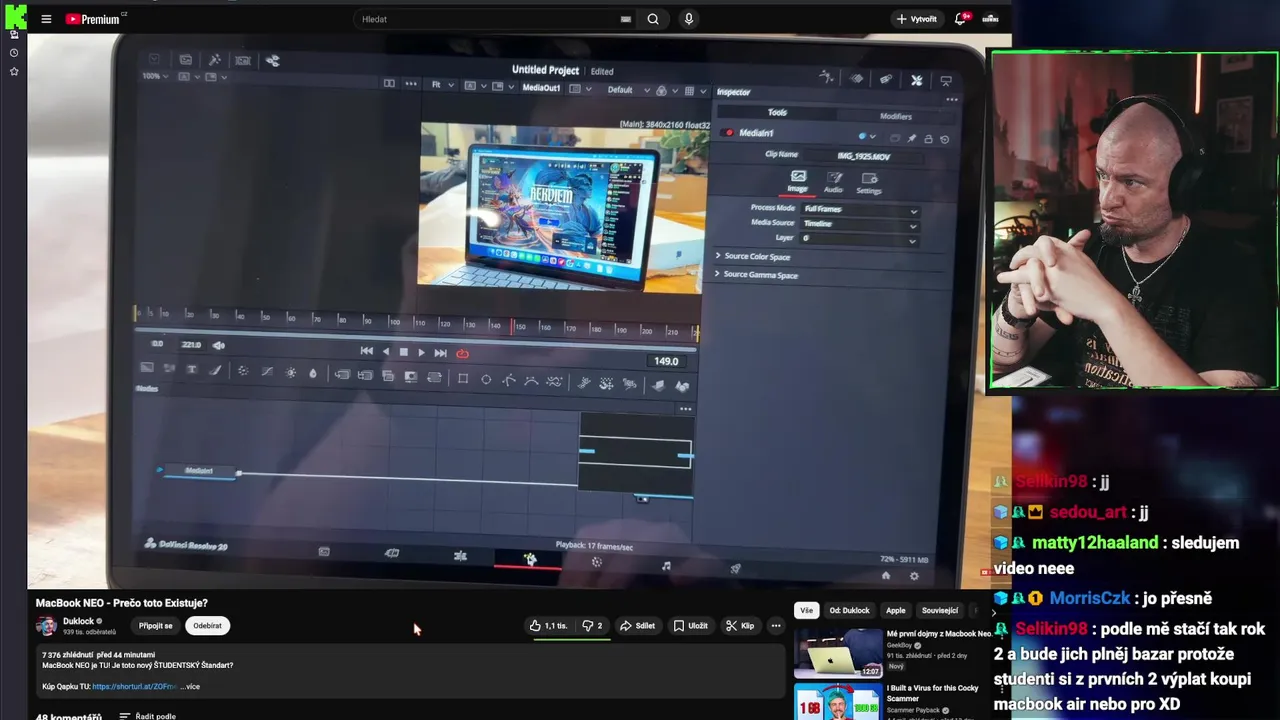The image size is (1280, 720).
Task: Select the Ellipse mask tool in Fusion
Action: [x=486, y=379]
